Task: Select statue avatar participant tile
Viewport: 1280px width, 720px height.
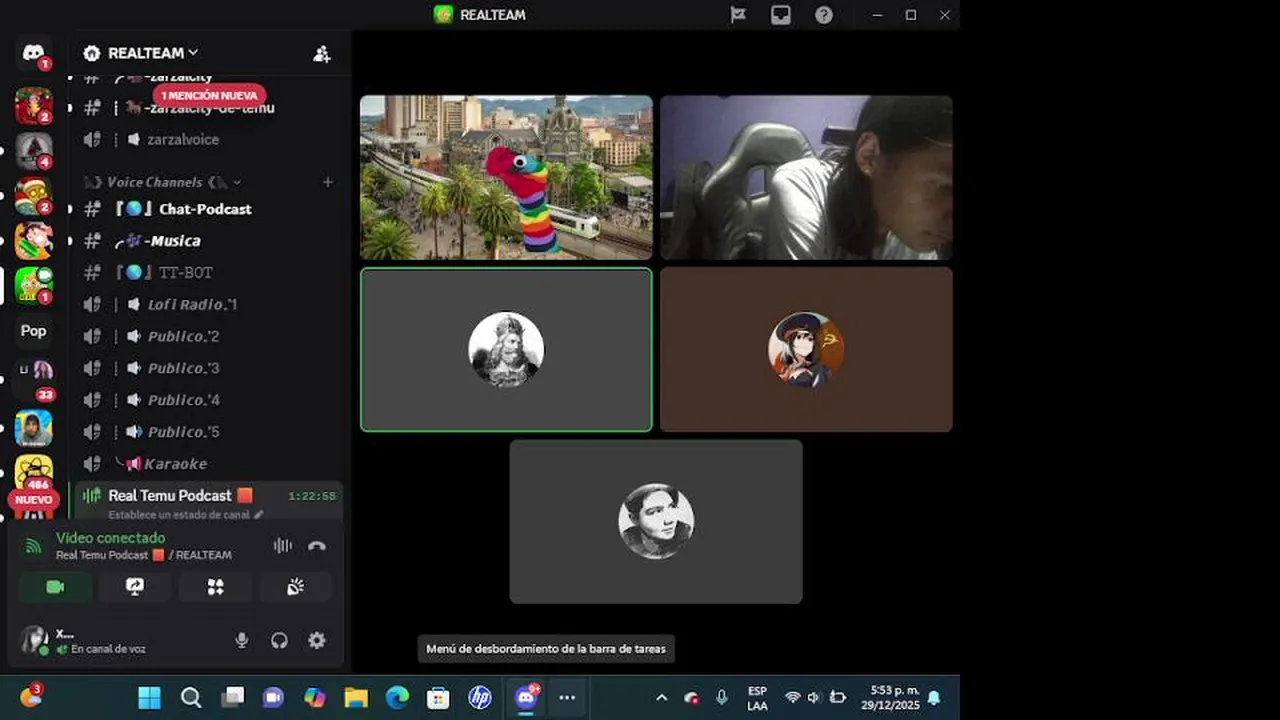Action: pos(506,350)
